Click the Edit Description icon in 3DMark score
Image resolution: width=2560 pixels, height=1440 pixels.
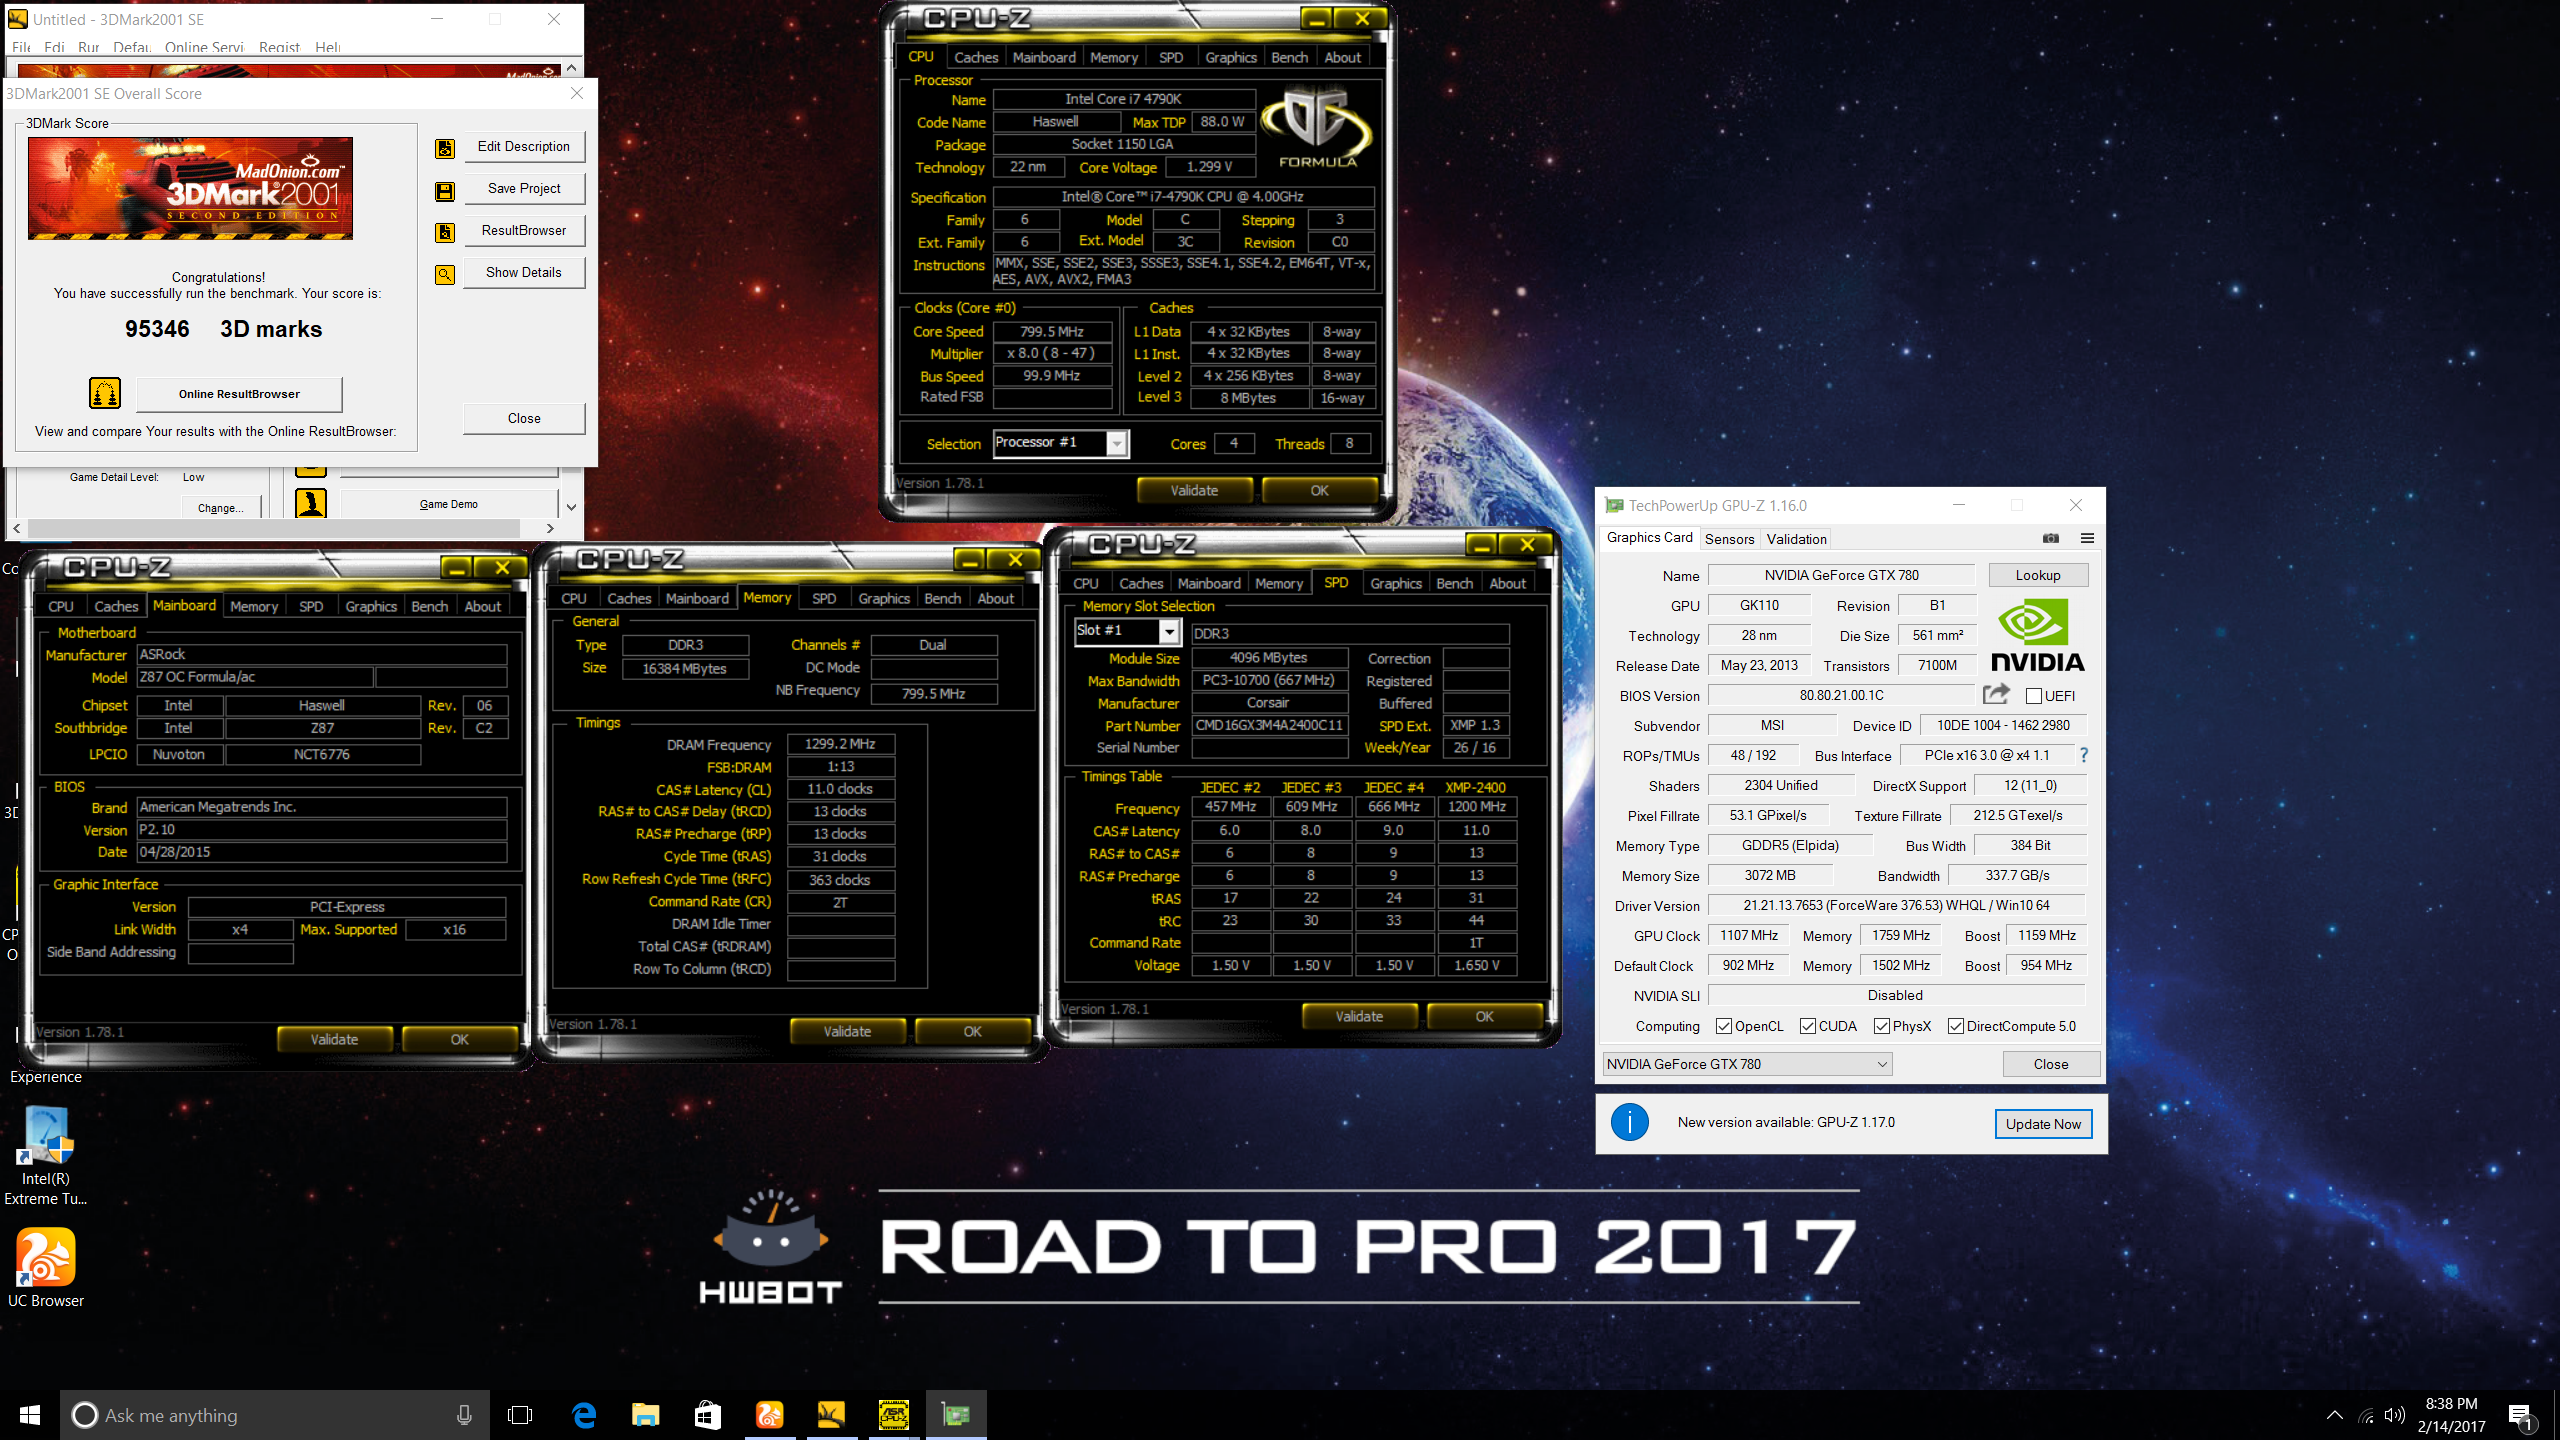[445, 148]
